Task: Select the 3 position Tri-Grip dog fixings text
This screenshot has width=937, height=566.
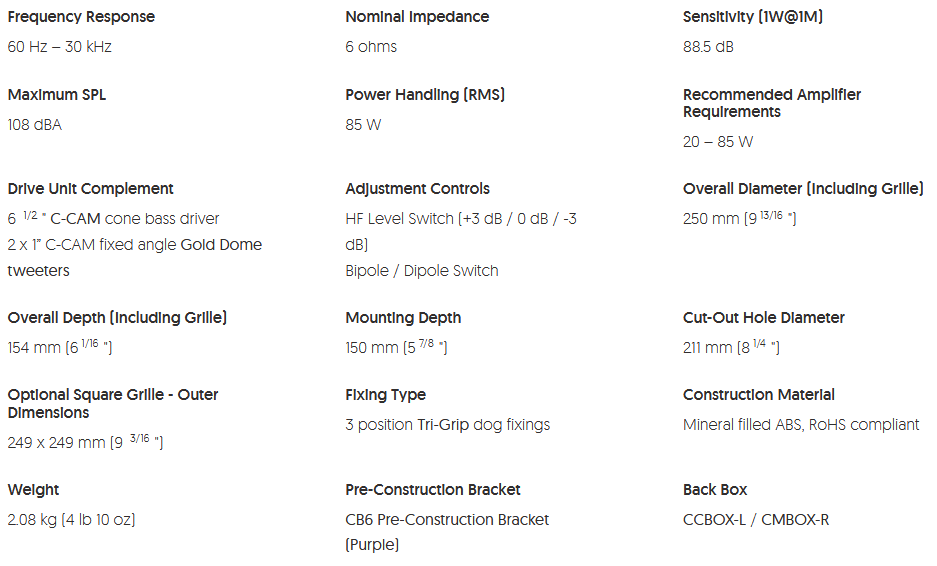Action: tap(448, 425)
